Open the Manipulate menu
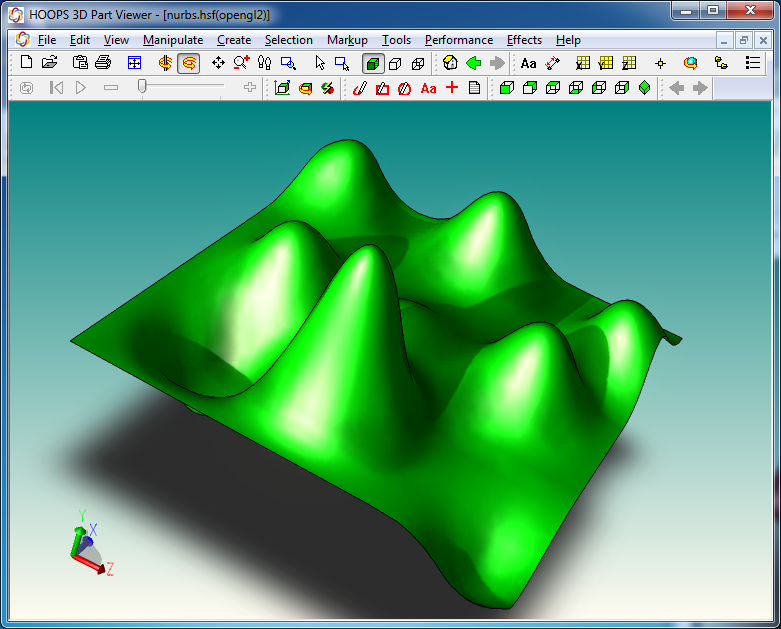 (173, 40)
